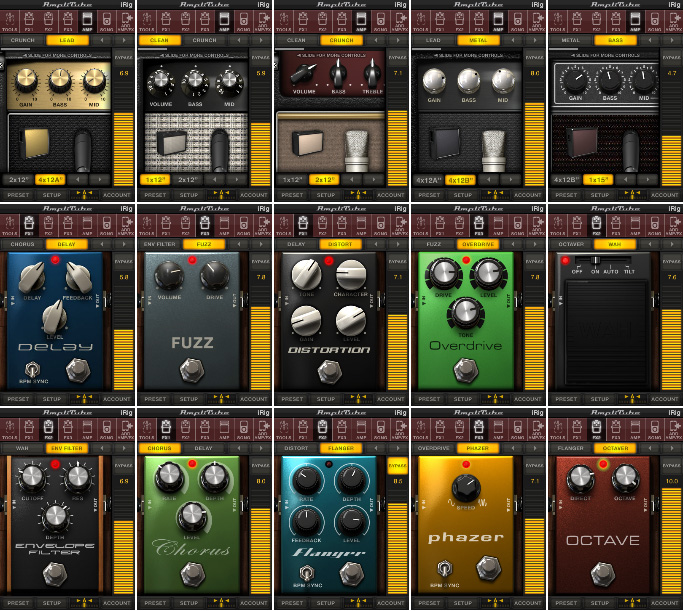Open tuner icon on the Lead amp screen

[x=84, y=194]
